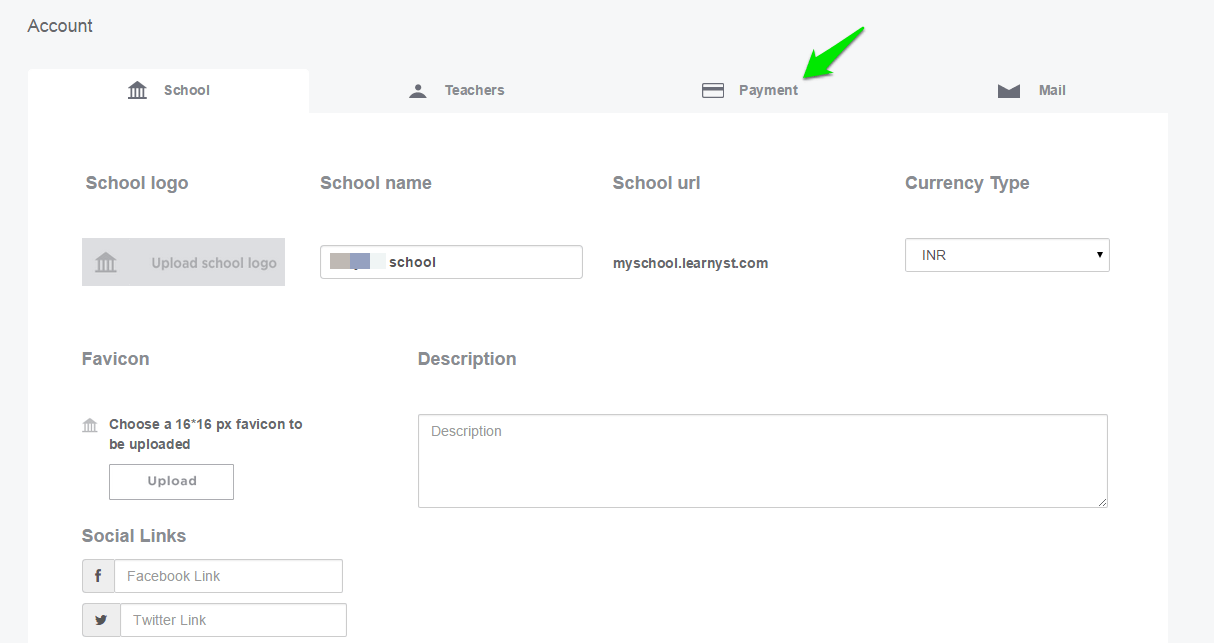This screenshot has width=1214, height=643.
Task: Click the Currency Type dropdown arrow
Action: pyautogui.click(x=1100, y=255)
